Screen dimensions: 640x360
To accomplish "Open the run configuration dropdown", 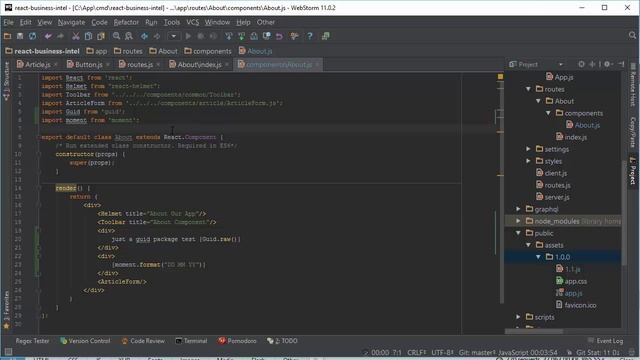I will 173,36.
